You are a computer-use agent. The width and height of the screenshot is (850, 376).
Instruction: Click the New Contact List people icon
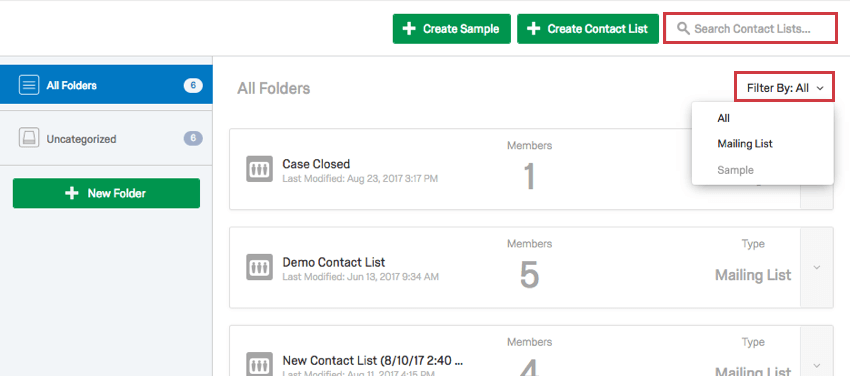259,364
